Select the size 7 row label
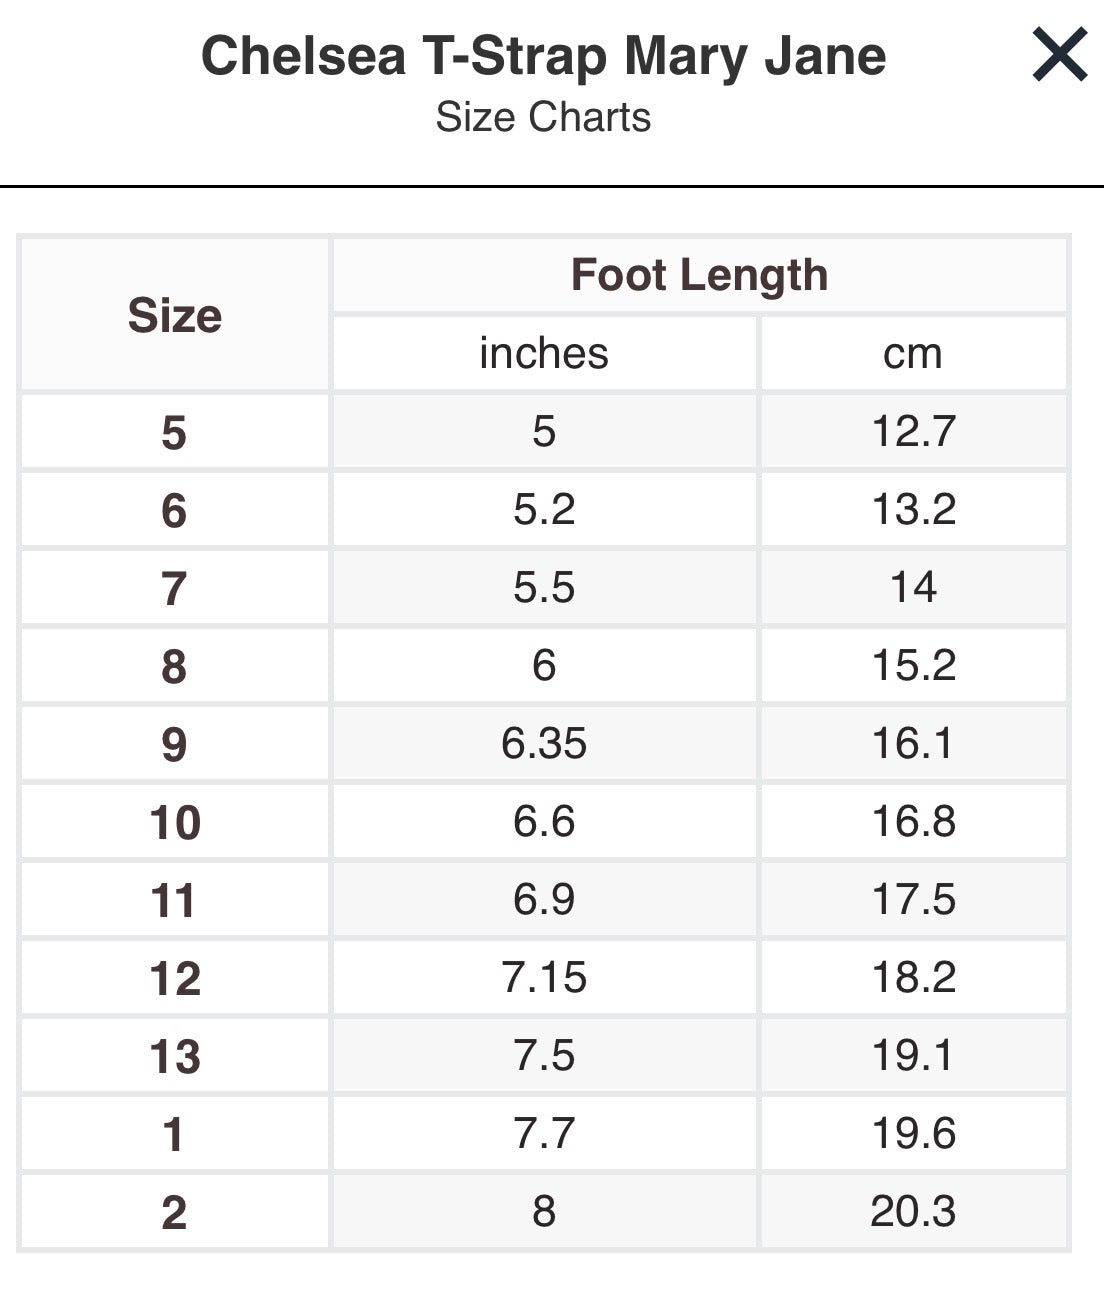1104x1301 pixels. pyautogui.click(x=175, y=588)
